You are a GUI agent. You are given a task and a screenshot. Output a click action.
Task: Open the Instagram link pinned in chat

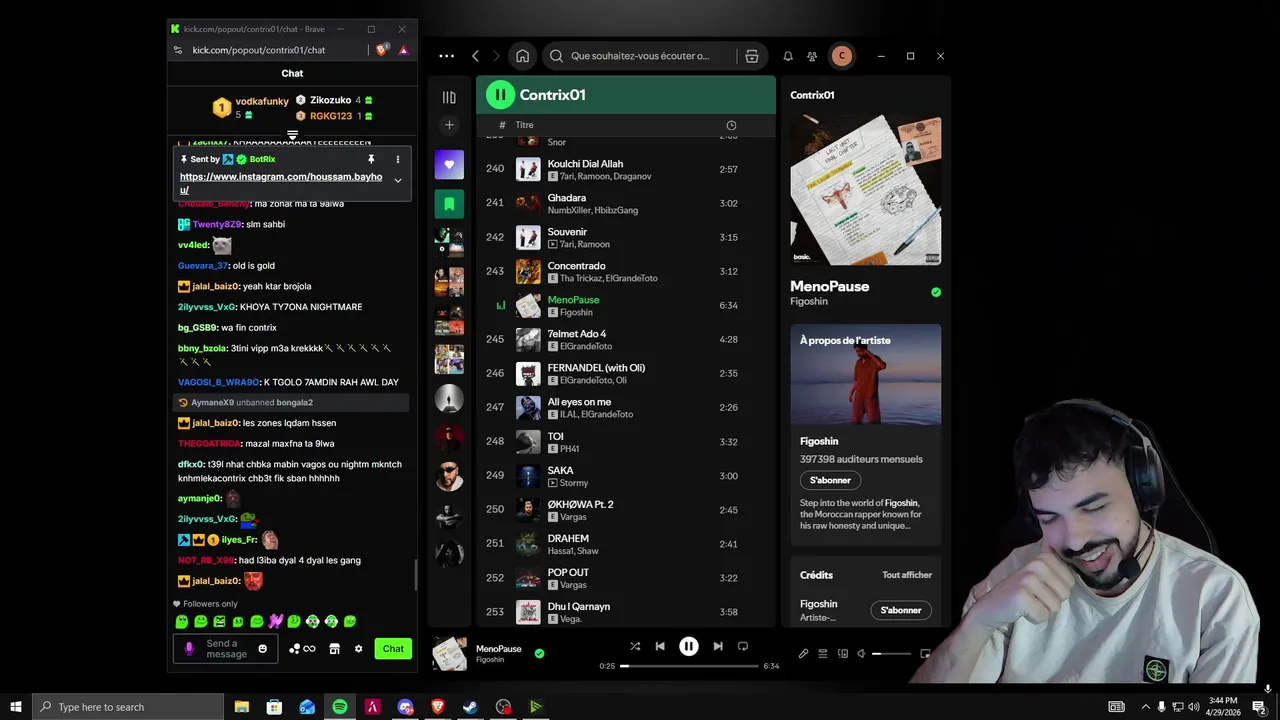coord(281,183)
